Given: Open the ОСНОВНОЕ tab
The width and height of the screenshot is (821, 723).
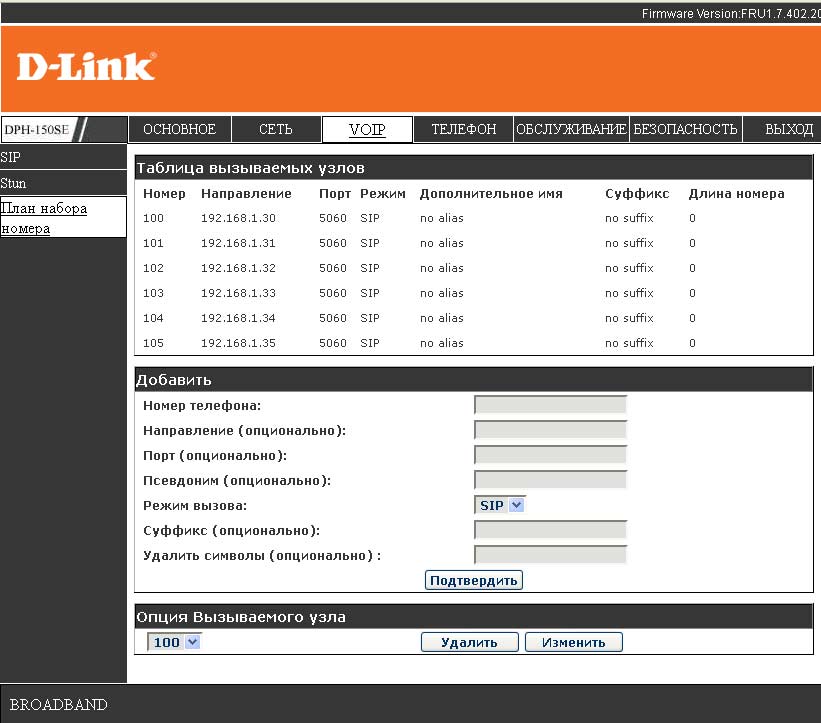Looking at the screenshot, I should 179,129.
